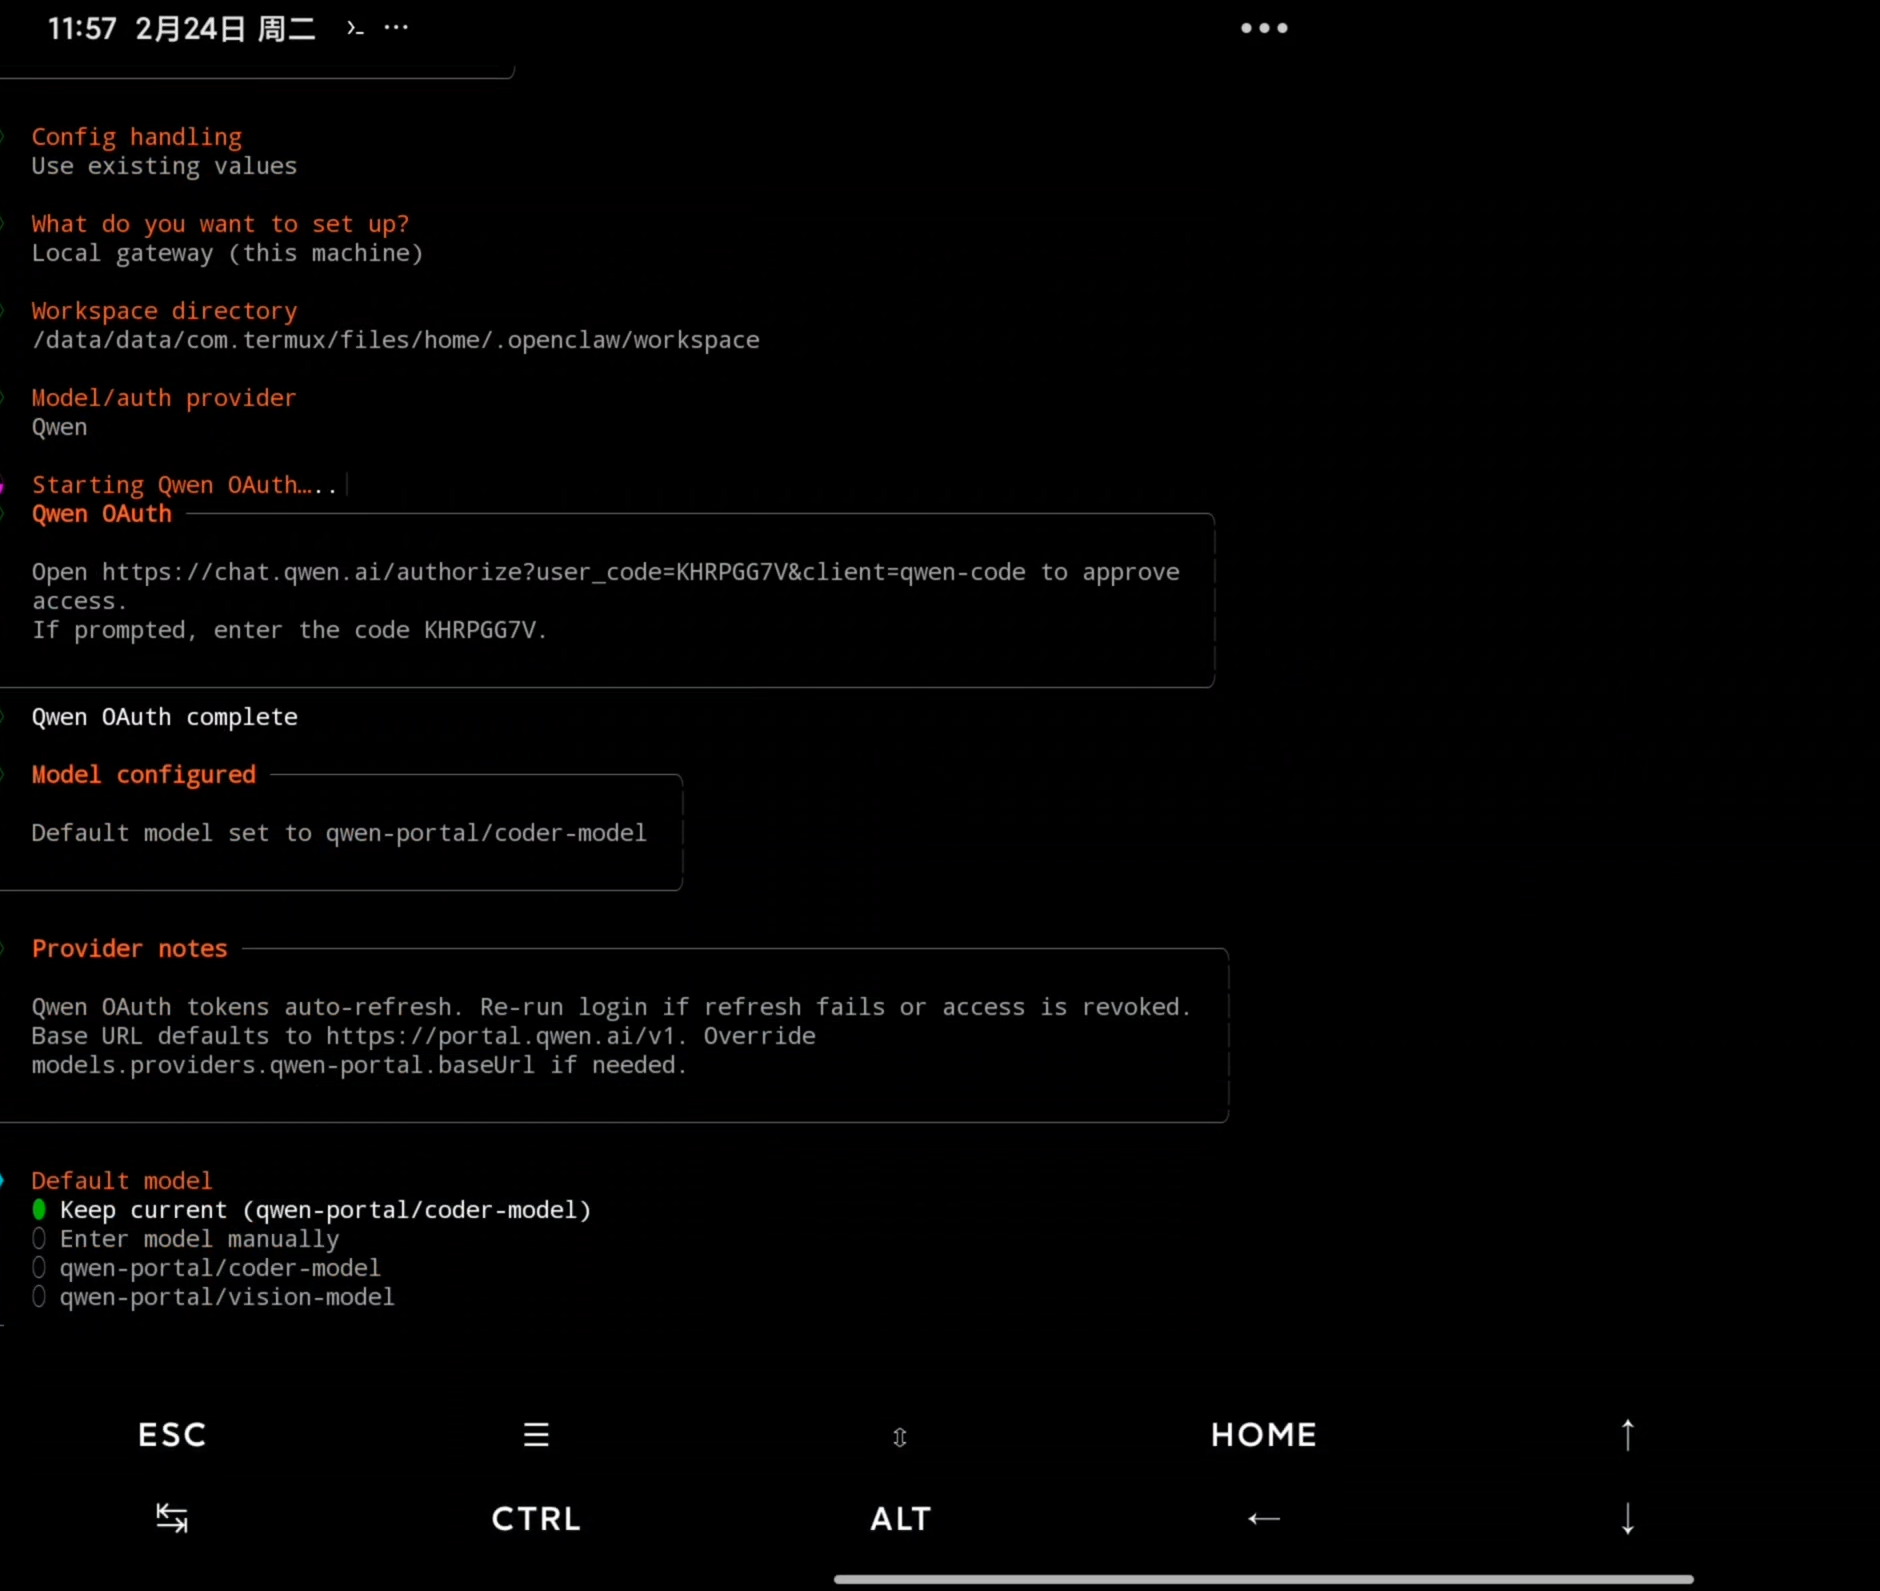Tap the bottom home indicator bar
This screenshot has height=1591, width=1880.
coord(1263,1579)
